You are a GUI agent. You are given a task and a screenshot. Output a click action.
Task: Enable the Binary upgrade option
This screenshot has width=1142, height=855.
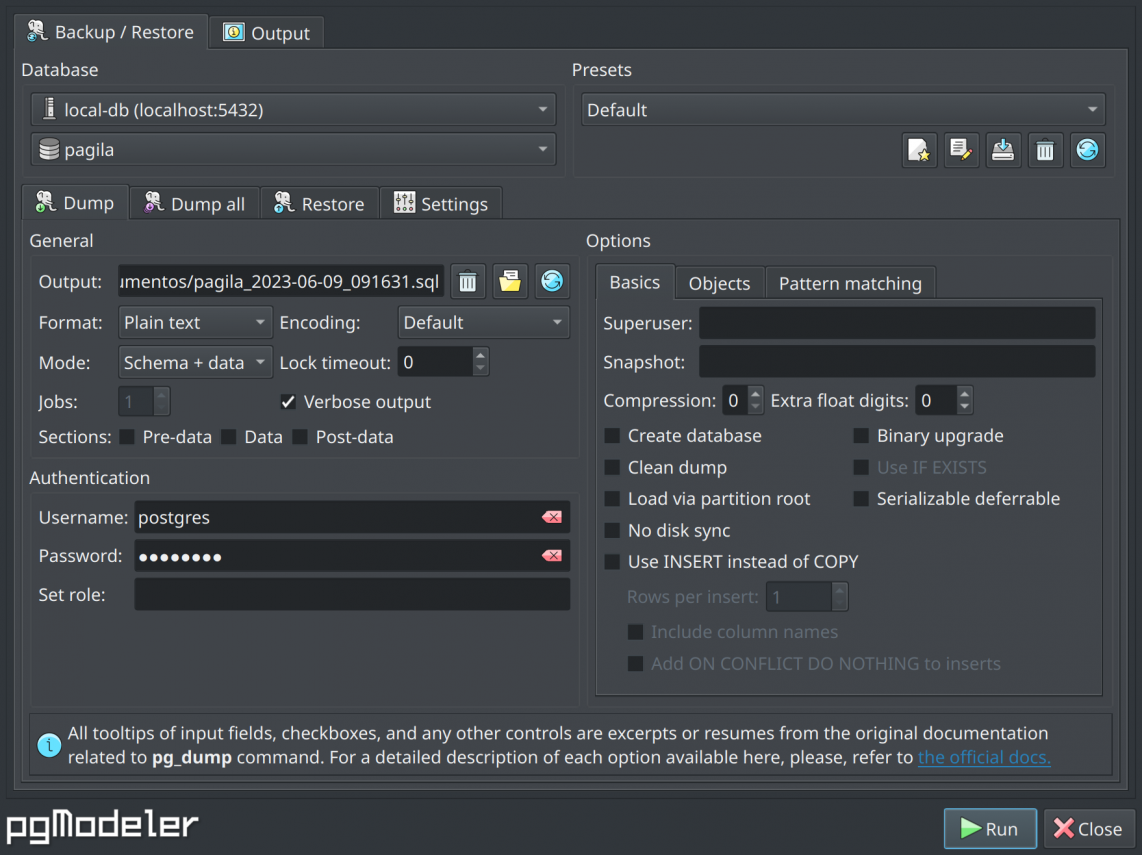pos(861,436)
